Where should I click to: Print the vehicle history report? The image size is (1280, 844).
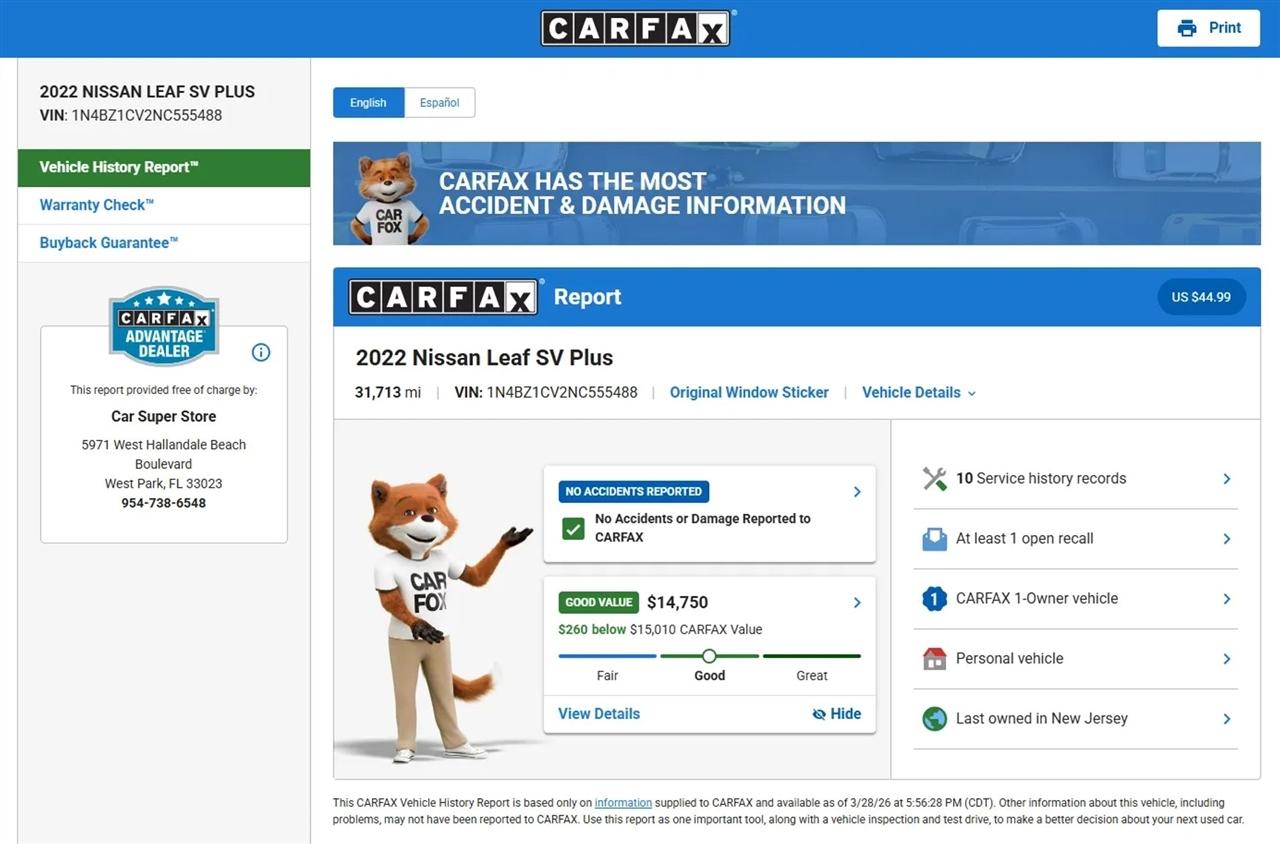pos(1208,28)
